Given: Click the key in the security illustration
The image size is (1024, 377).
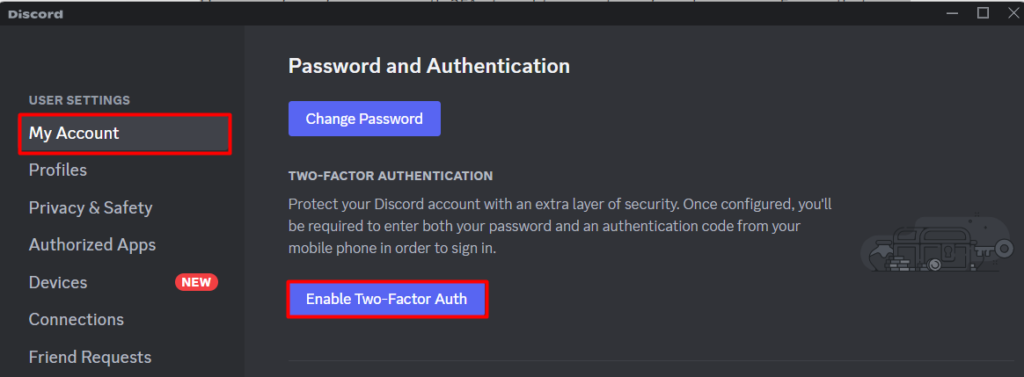Looking at the screenshot, I should click(x=992, y=250).
